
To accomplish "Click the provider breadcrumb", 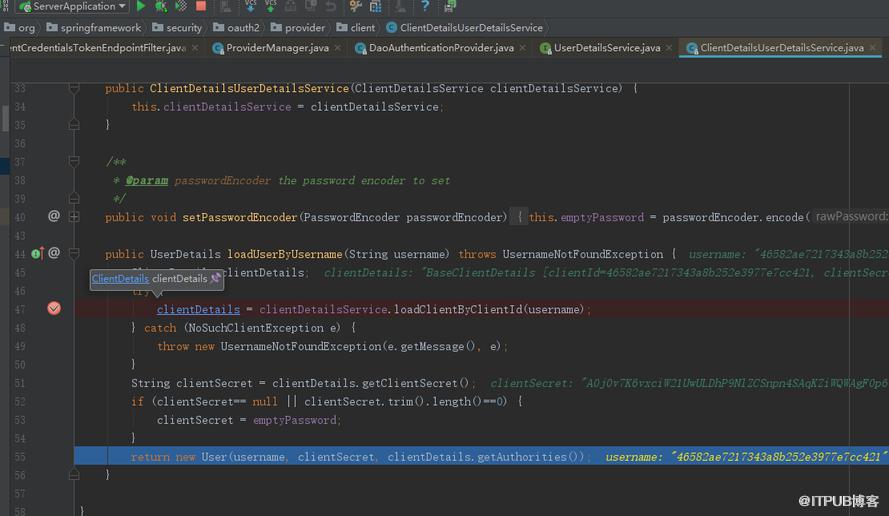I will point(298,27).
